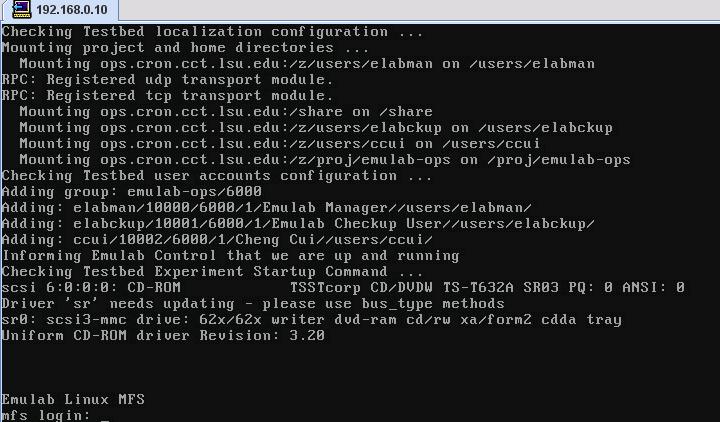720x422 pixels.
Task: Select the 192.168.0.10 session tab
Action: 60,10
